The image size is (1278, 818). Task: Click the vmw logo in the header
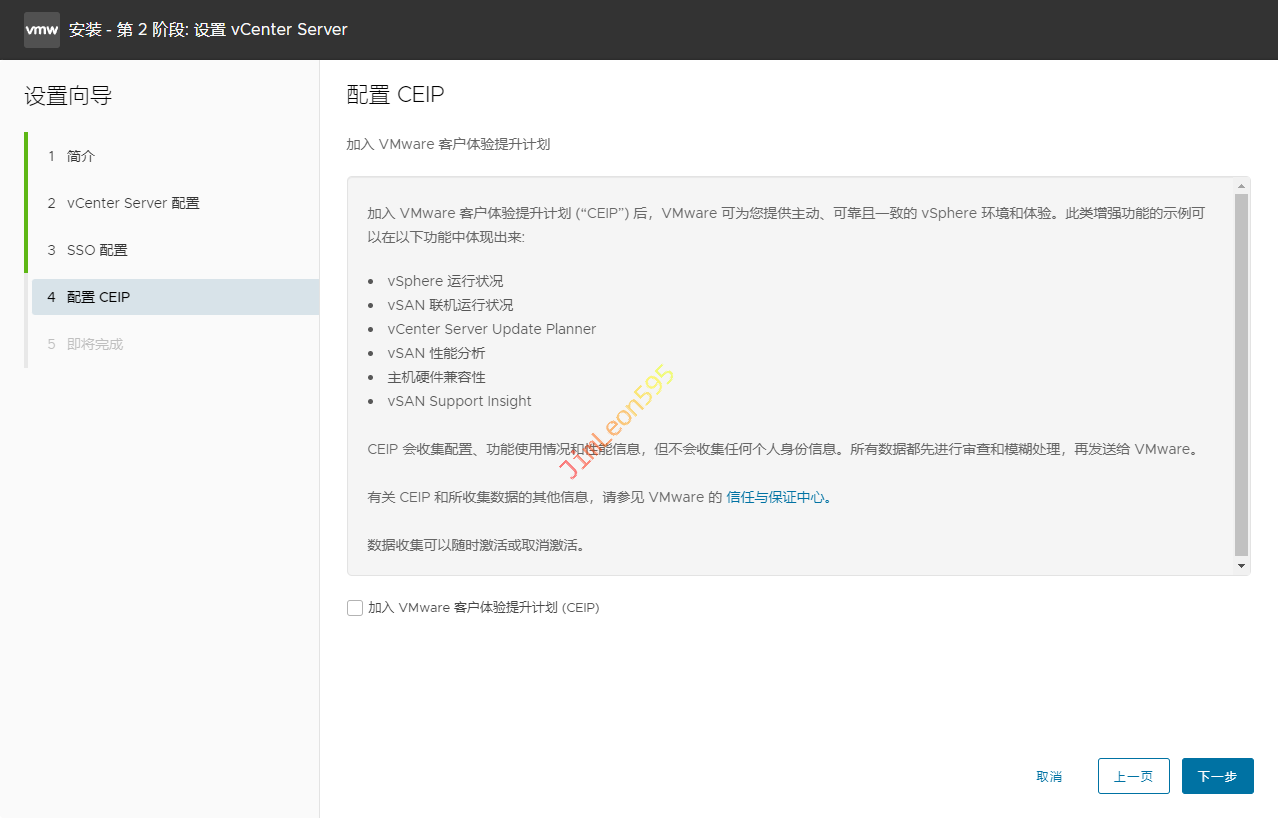click(x=41, y=30)
